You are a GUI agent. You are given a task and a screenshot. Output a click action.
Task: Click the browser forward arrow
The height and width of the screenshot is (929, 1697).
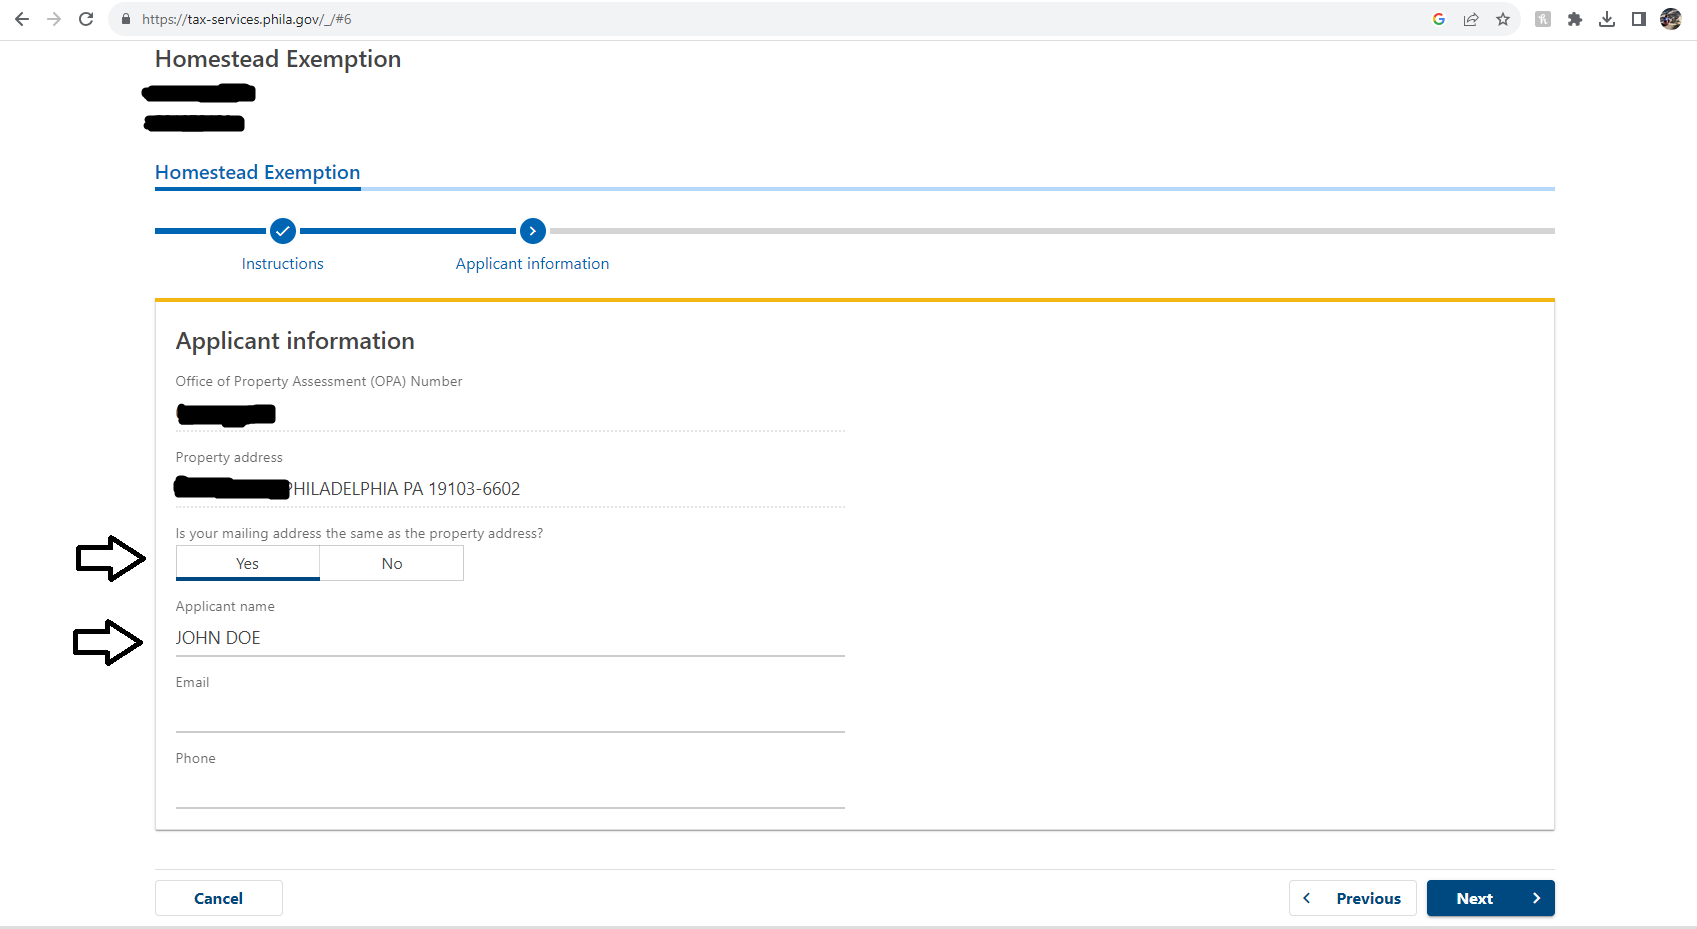pyautogui.click(x=54, y=19)
